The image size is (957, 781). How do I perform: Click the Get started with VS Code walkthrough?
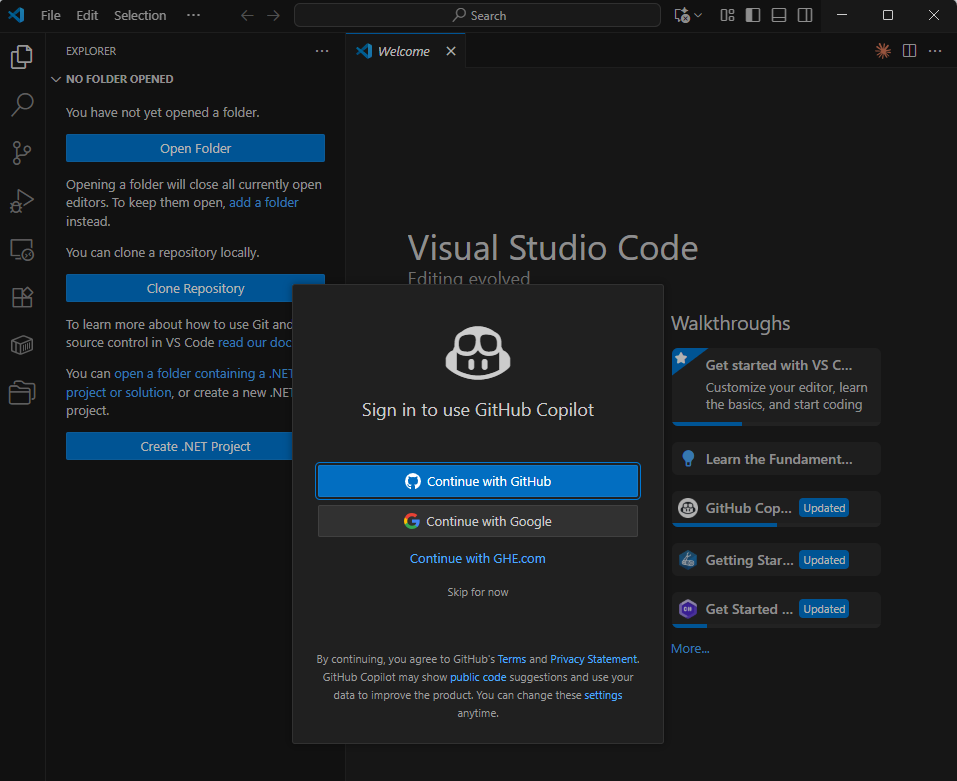[x=777, y=385]
